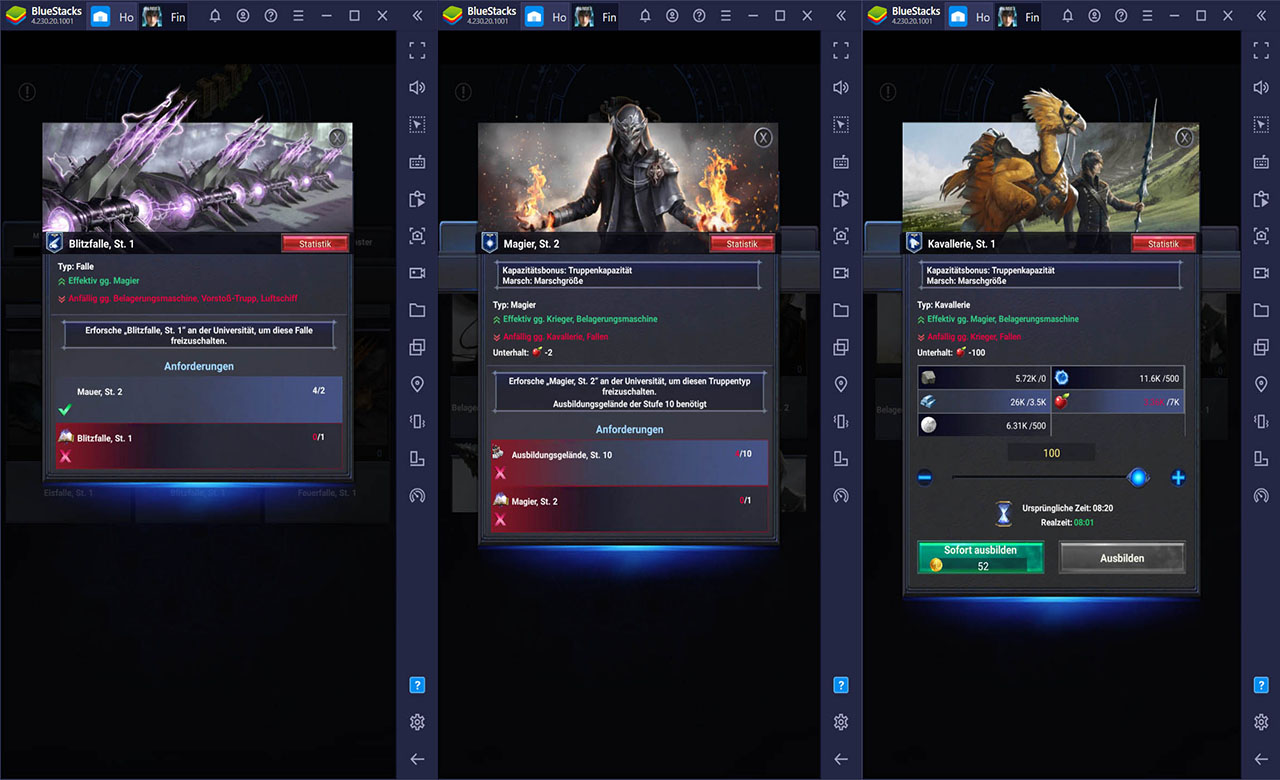This screenshot has height=780, width=1280.
Task: Collapse sidebar chevrons in middle window
Action: click(x=841, y=16)
